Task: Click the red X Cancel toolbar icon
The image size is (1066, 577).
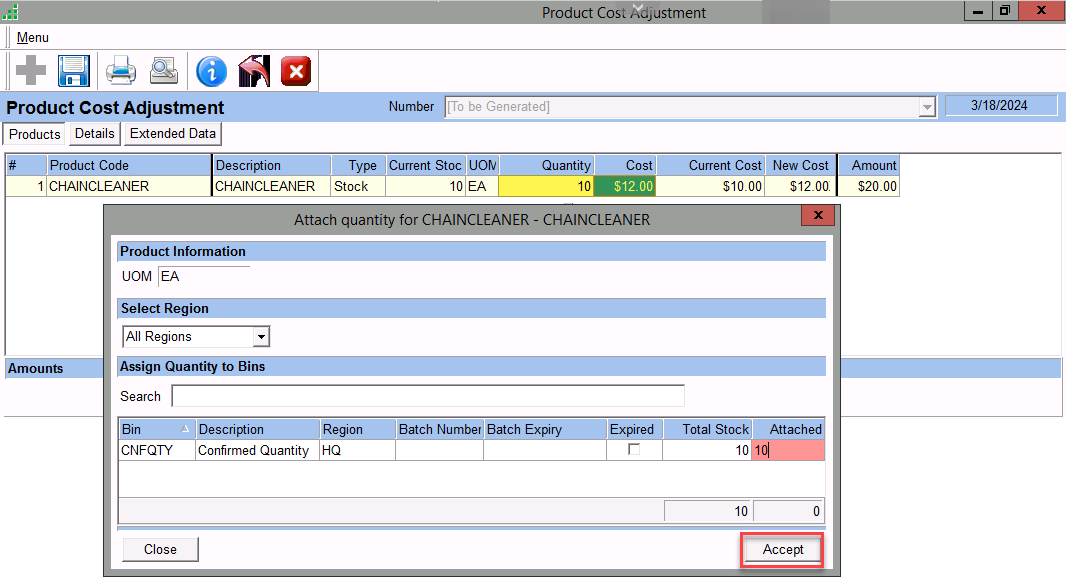Action: pos(296,71)
